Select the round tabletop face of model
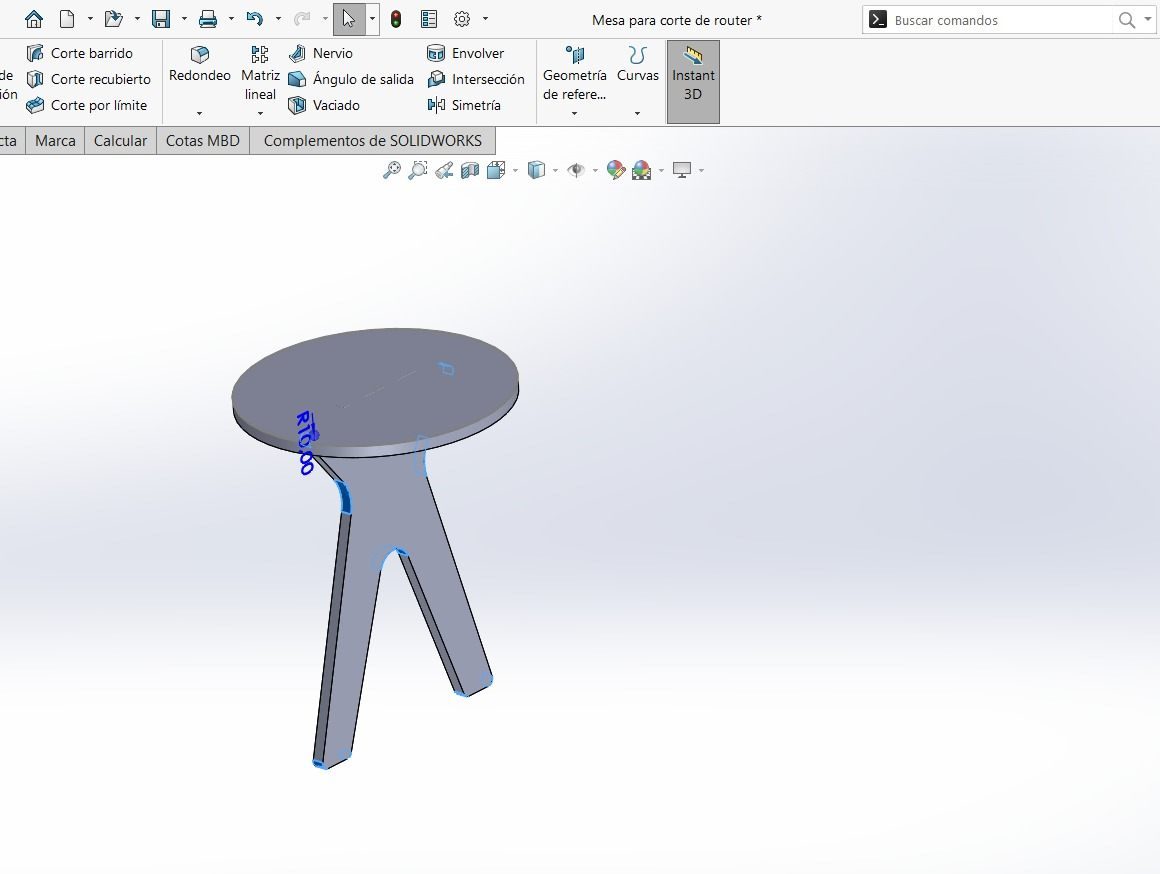 tap(375, 387)
